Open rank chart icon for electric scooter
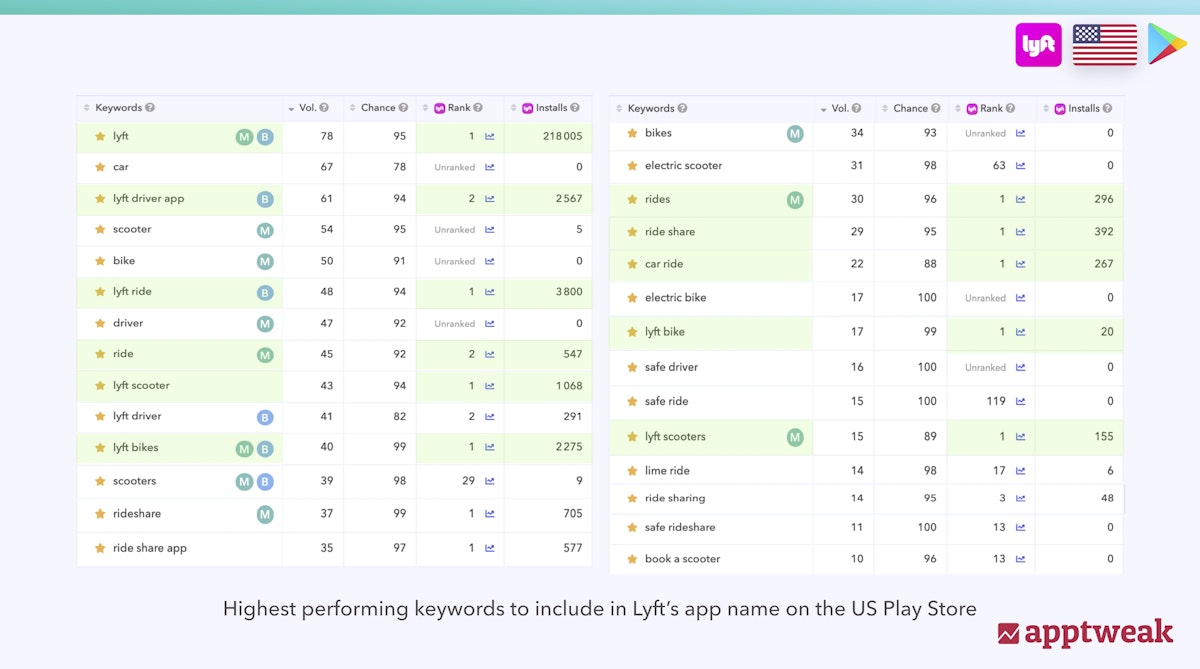This screenshot has height=669, width=1200. pyautogui.click(x=1020, y=166)
